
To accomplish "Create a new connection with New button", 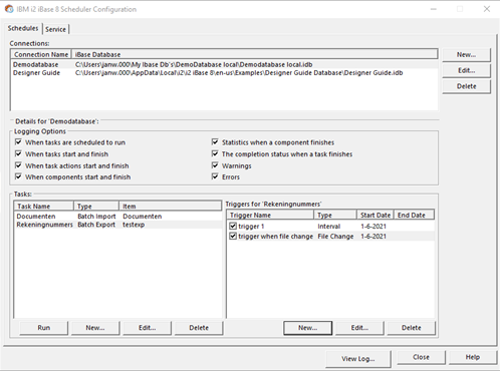I will 466,55.
